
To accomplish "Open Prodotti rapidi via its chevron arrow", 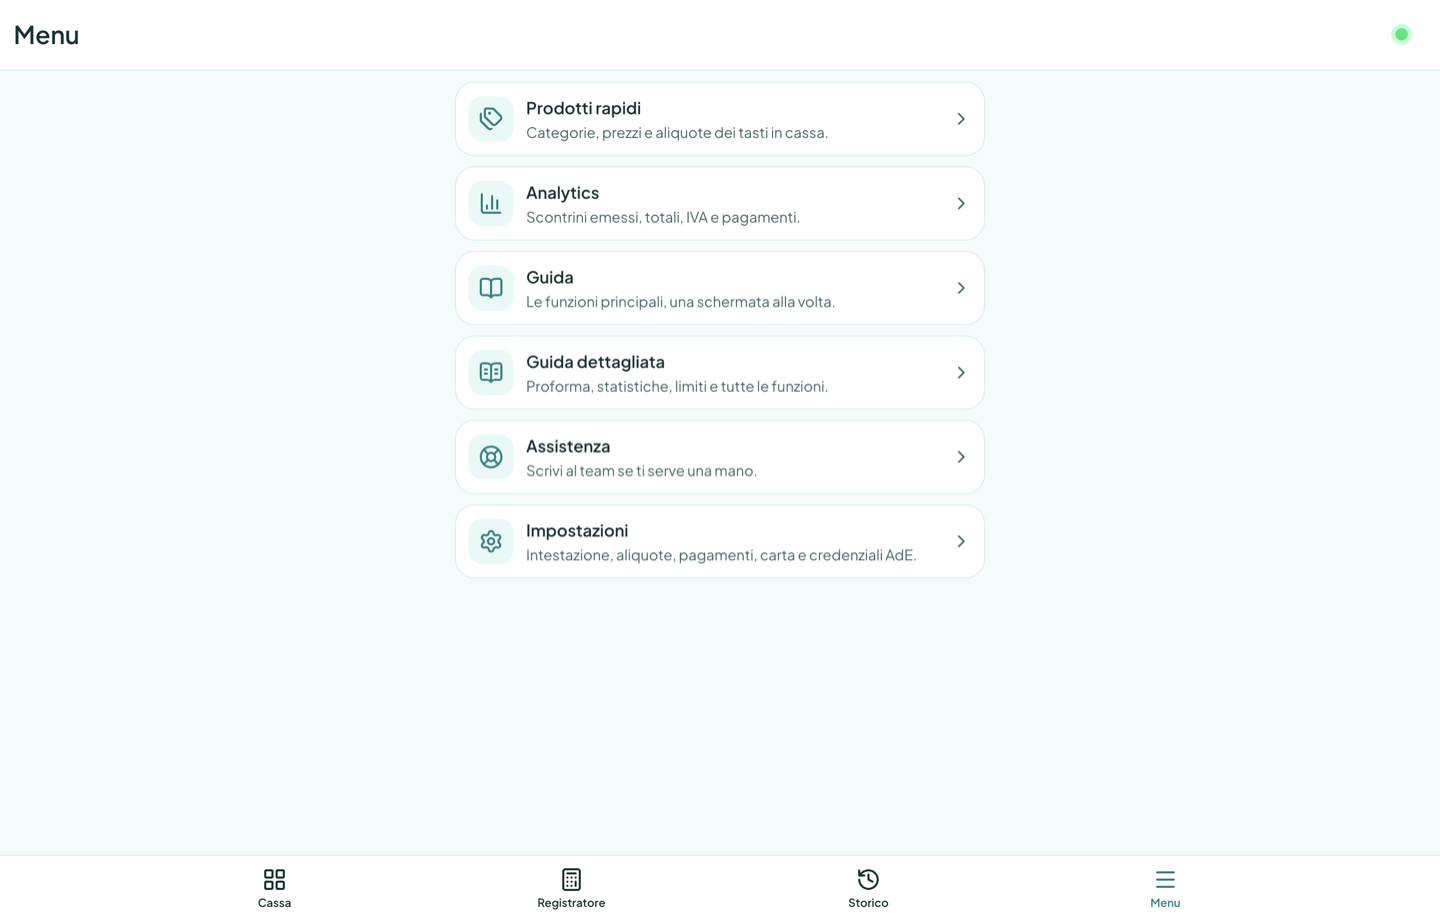I will coord(961,119).
